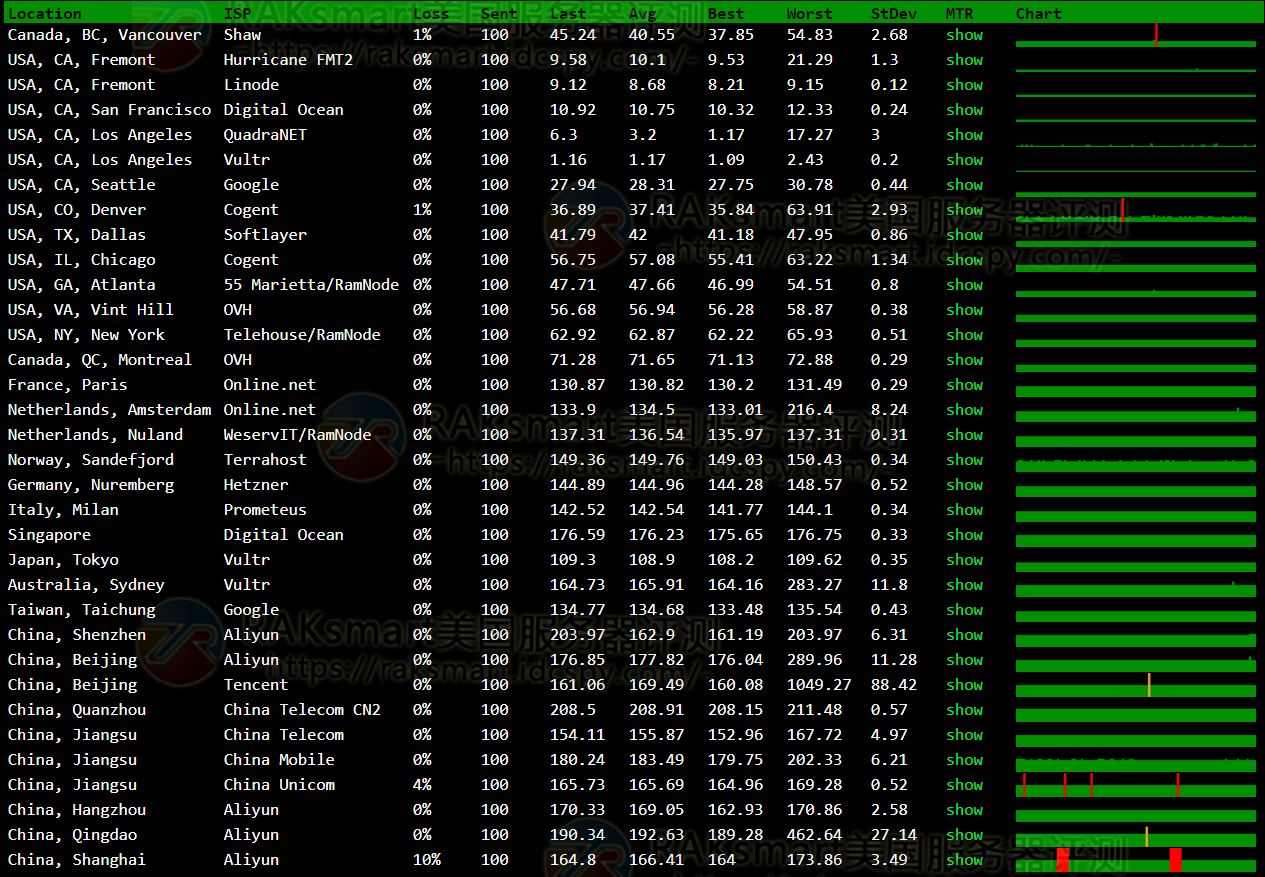Image resolution: width=1265 pixels, height=877 pixels.
Task: Click show link for Jiangsu China Unicom row
Action: tap(964, 785)
